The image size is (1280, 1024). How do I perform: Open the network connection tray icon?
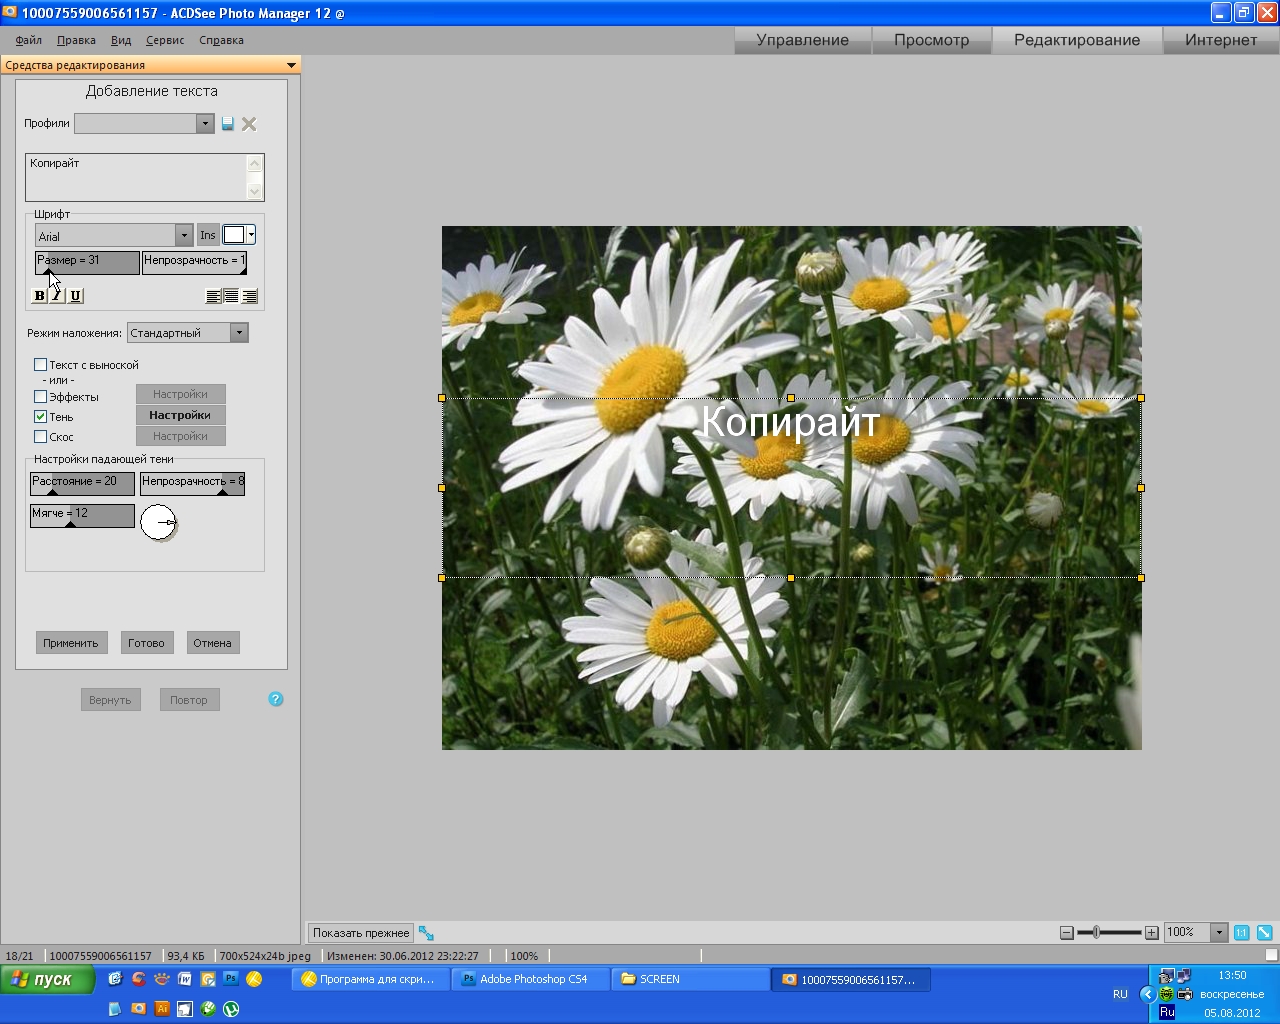coord(1184,975)
